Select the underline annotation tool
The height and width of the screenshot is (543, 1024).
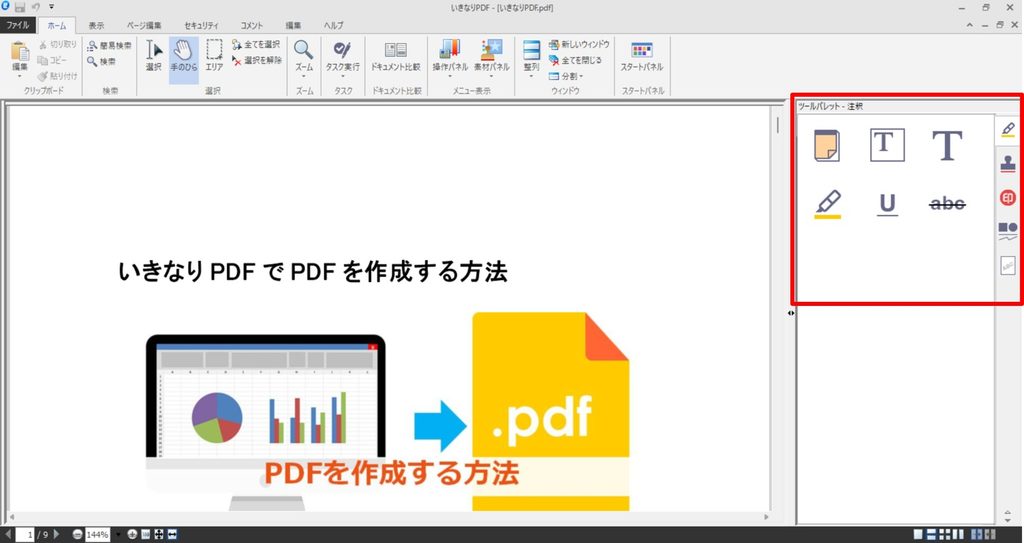point(887,205)
